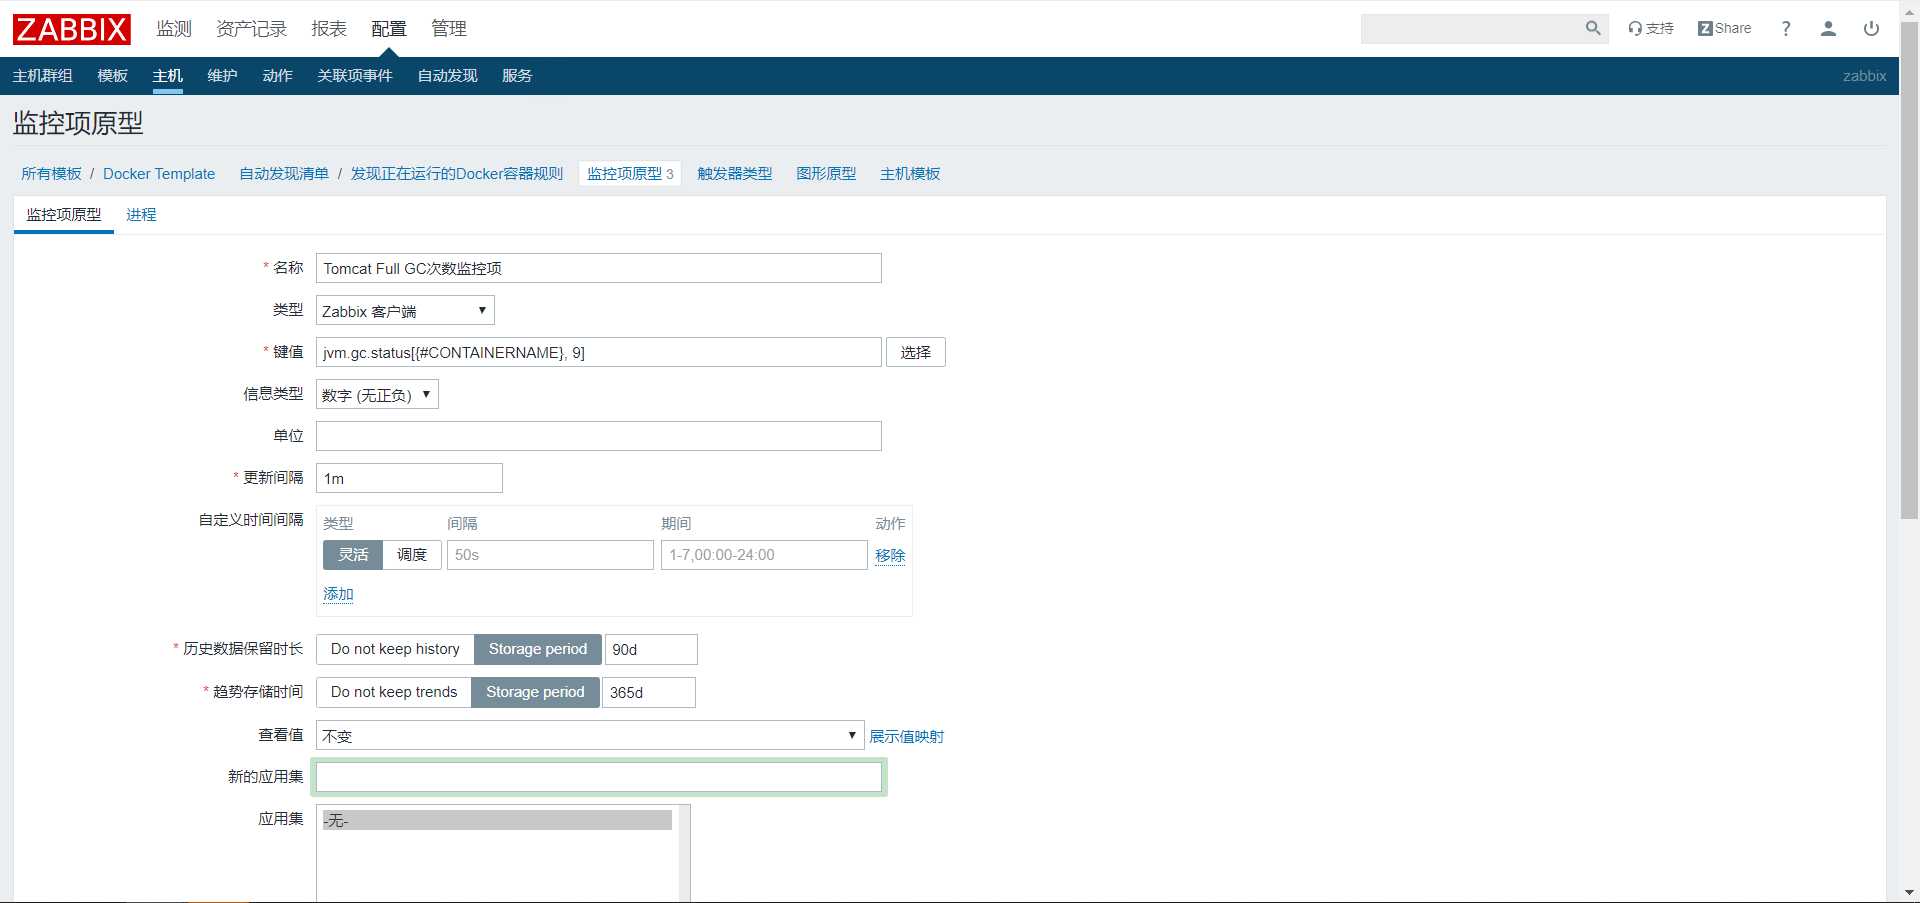Click the 间隔 50s field
This screenshot has width=1920, height=903.
tap(550, 555)
